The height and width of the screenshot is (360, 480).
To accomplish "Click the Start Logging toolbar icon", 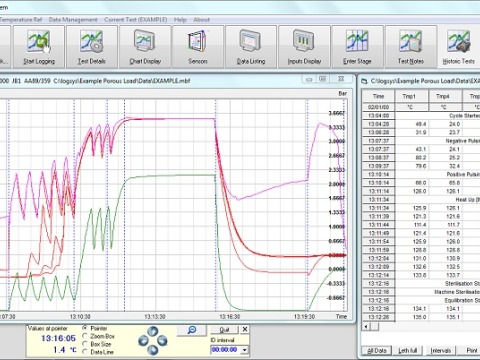I will tap(39, 47).
